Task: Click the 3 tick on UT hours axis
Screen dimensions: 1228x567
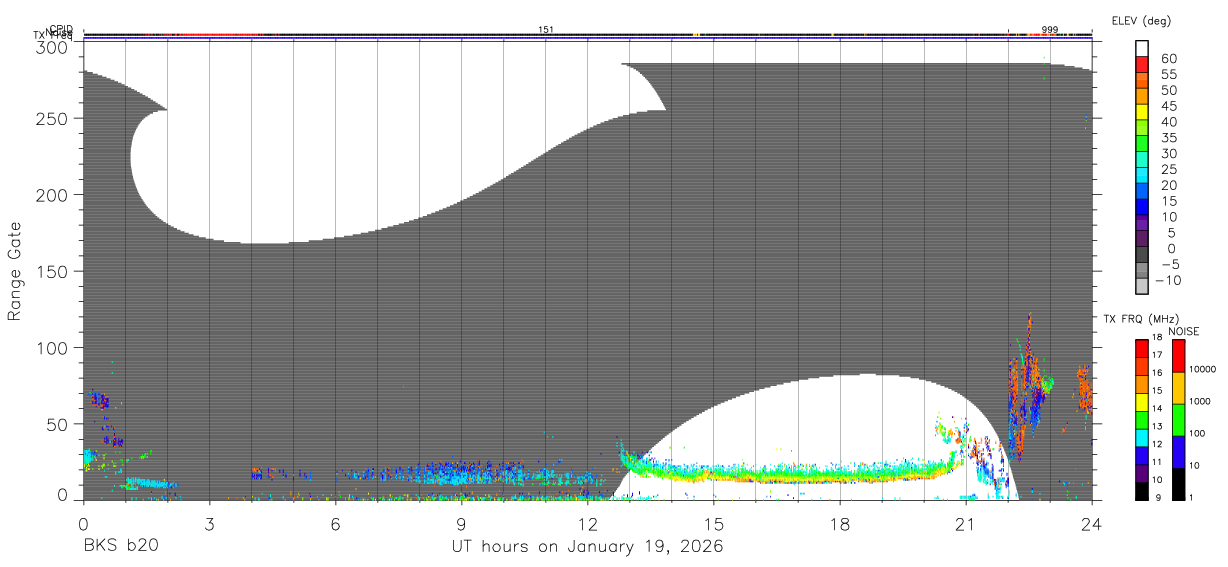Action: click(209, 523)
